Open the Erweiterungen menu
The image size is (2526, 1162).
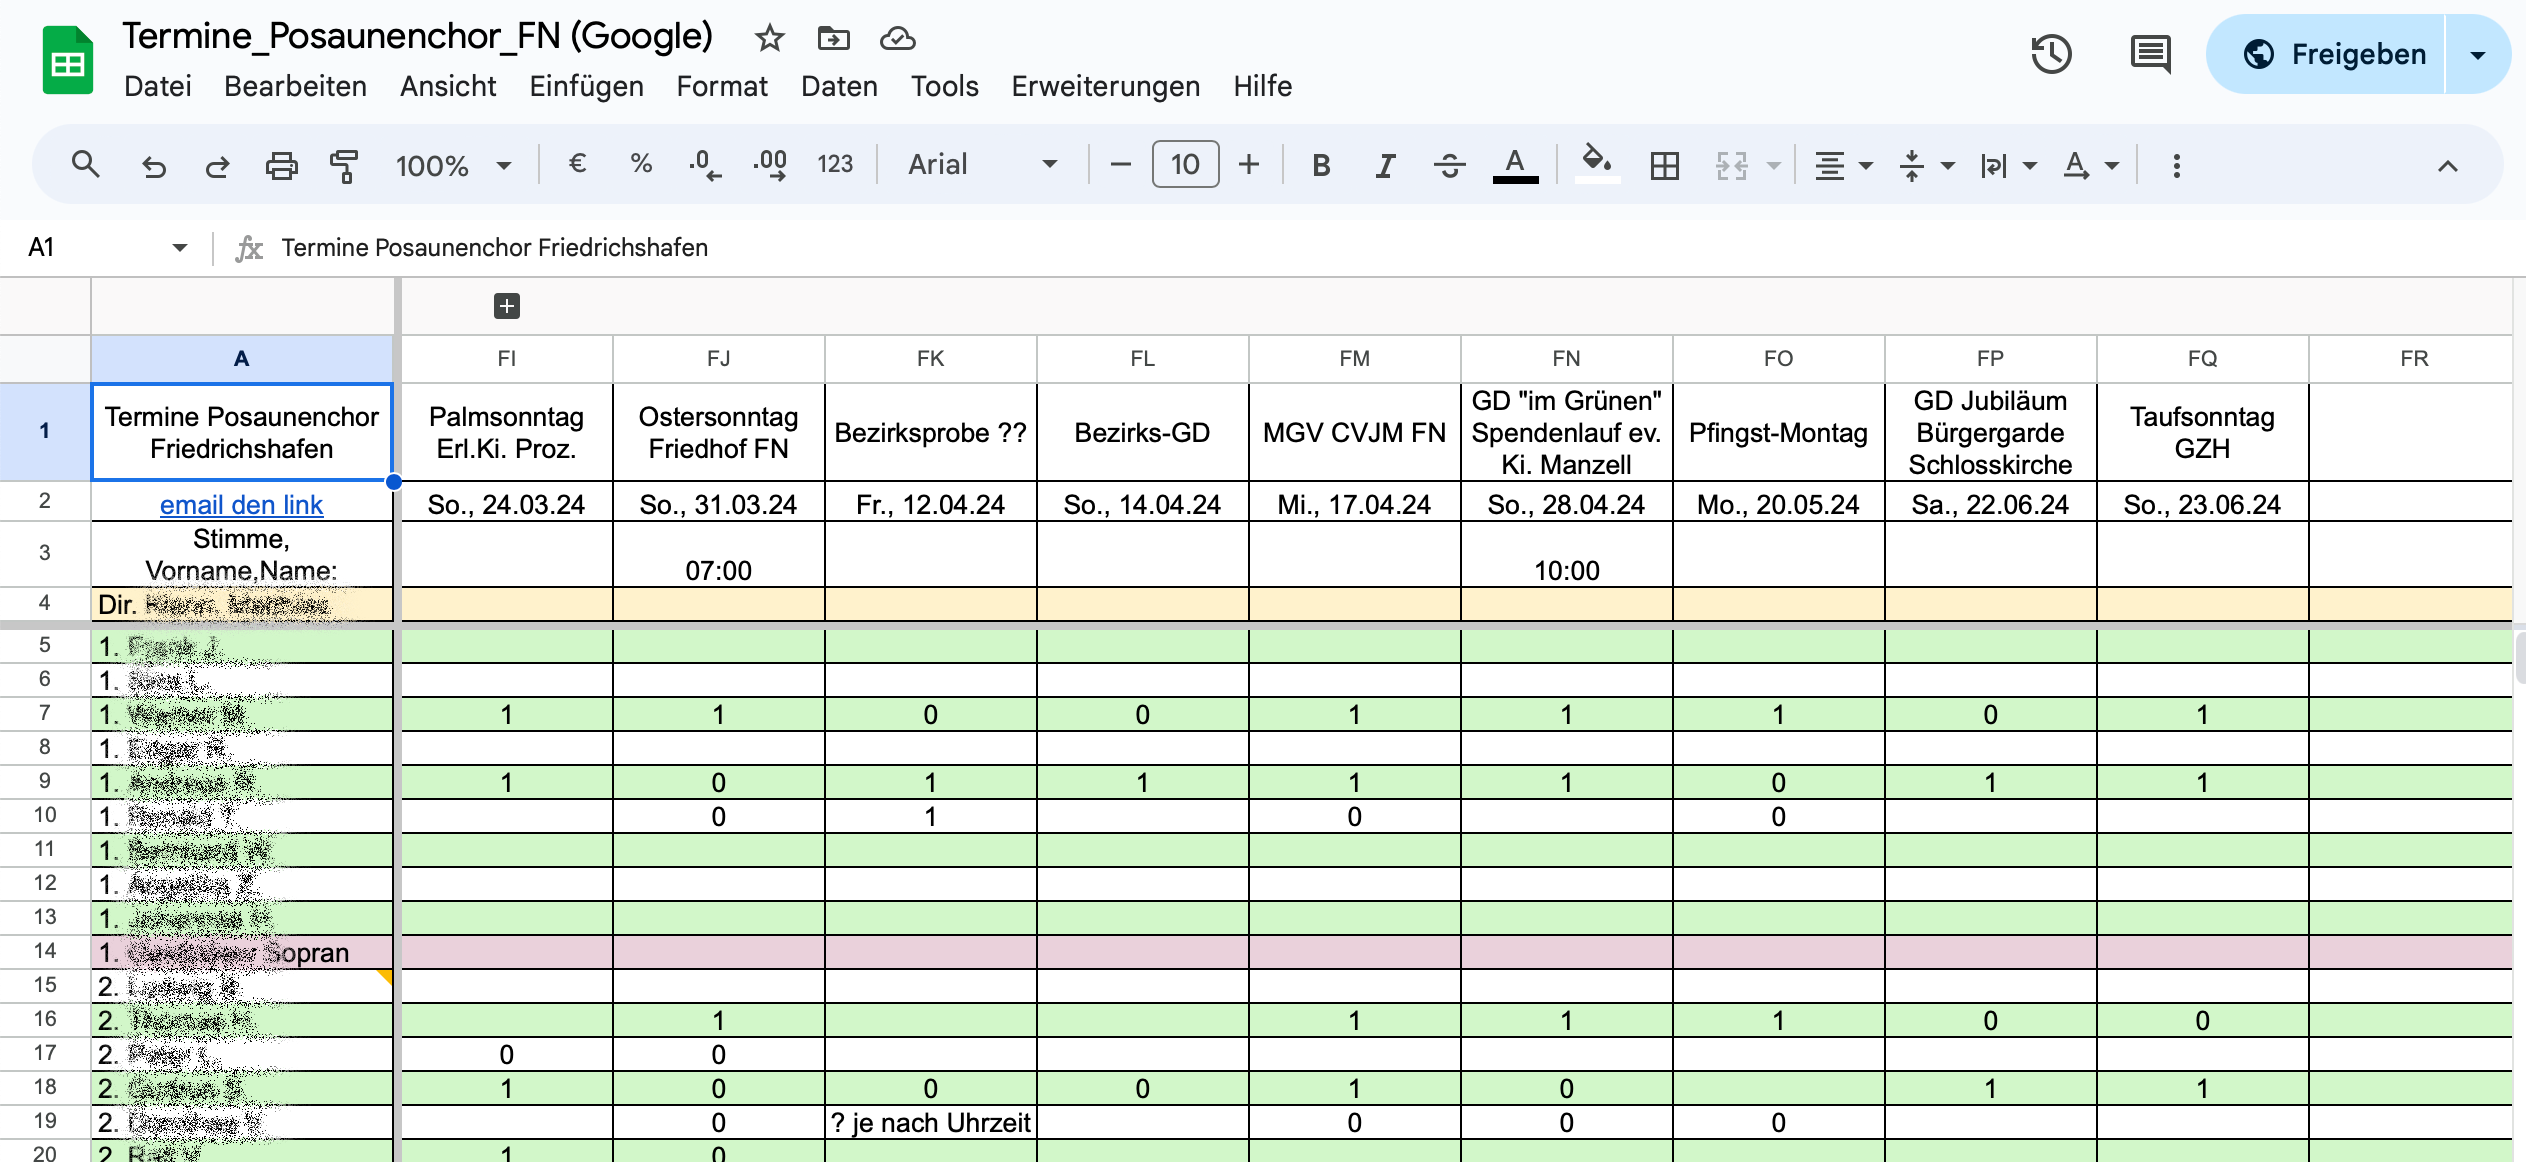point(1105,86)
